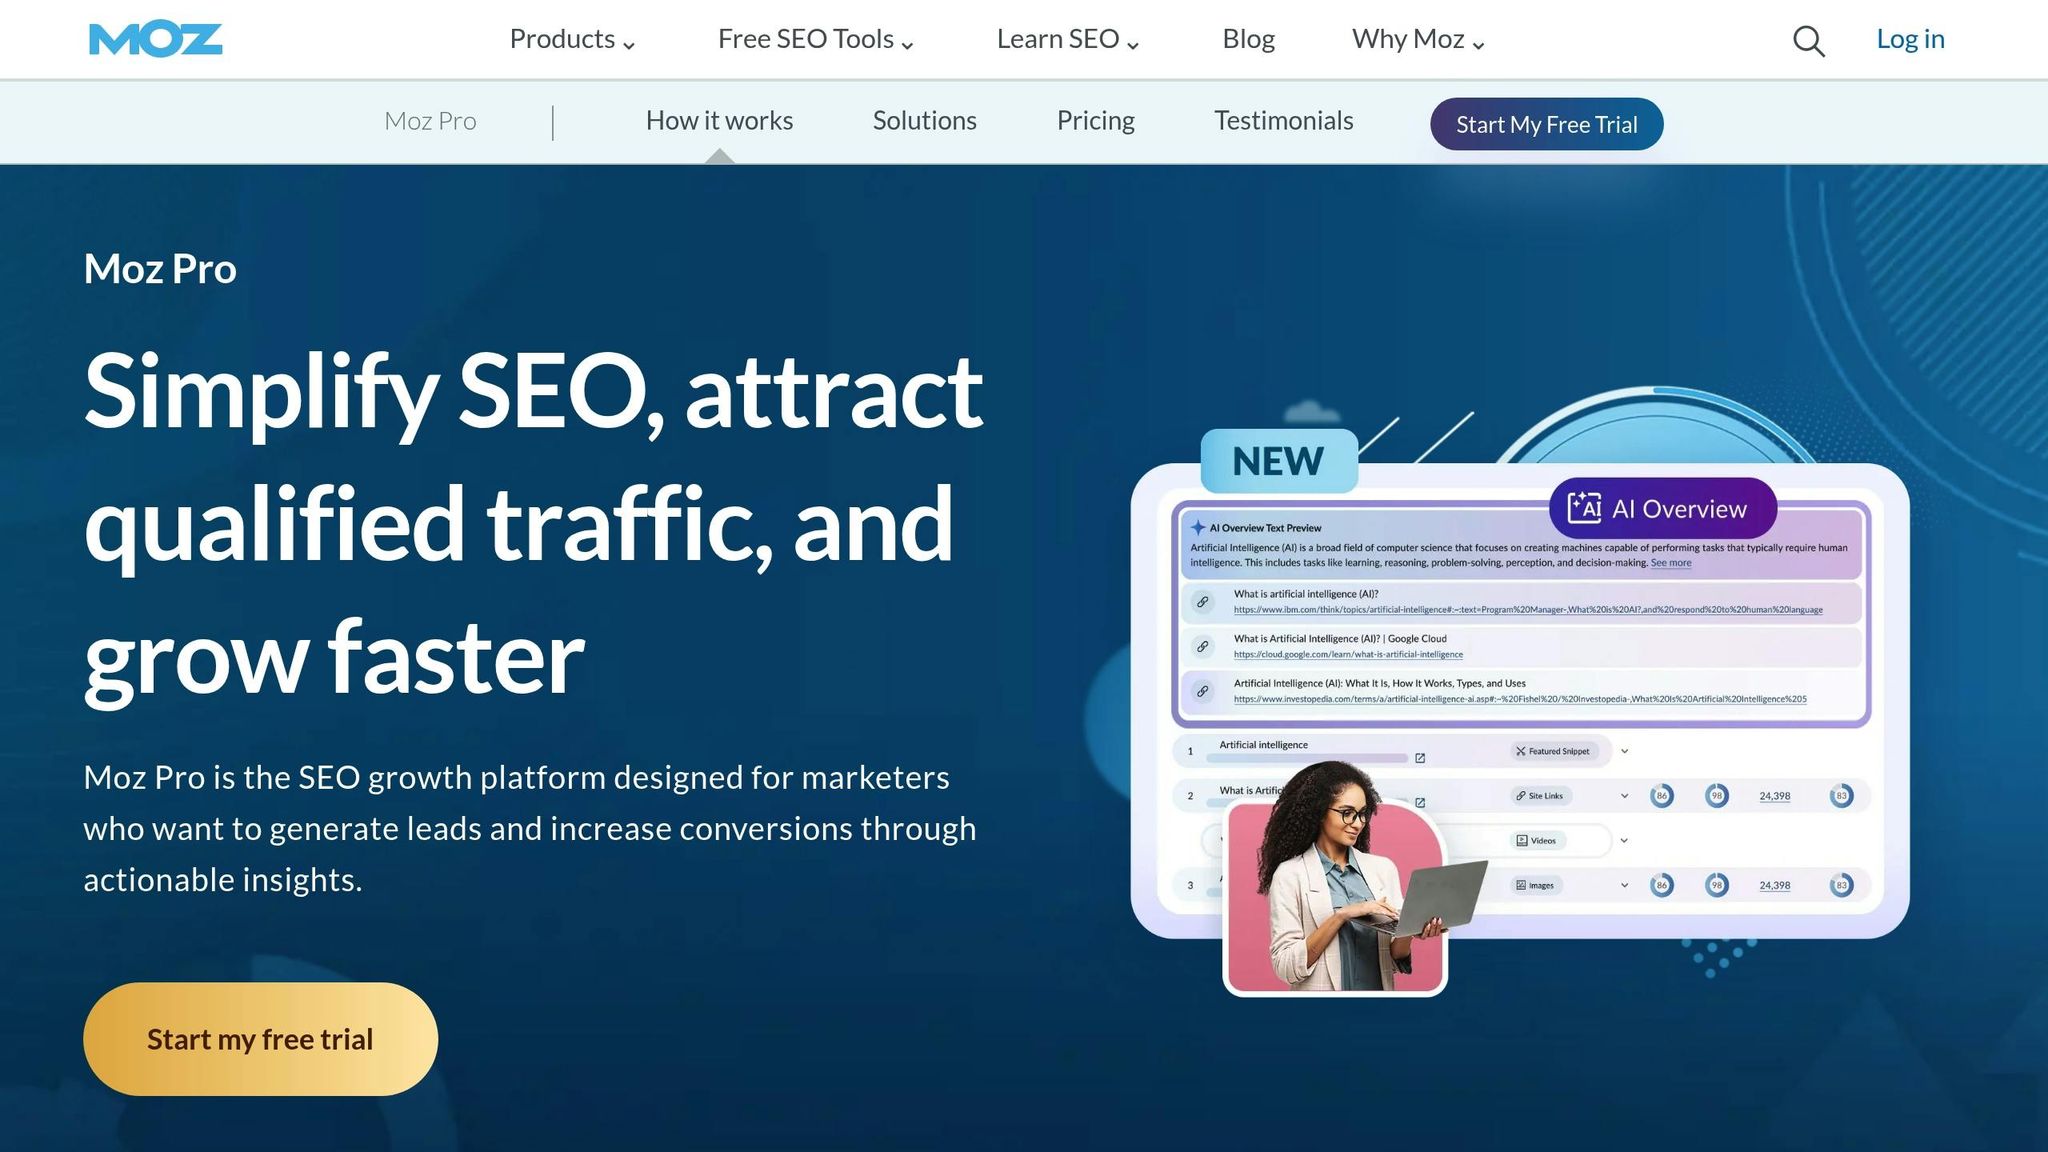Click the AI Overview badge icon

pyautogui.click(x=1585, y=510)
